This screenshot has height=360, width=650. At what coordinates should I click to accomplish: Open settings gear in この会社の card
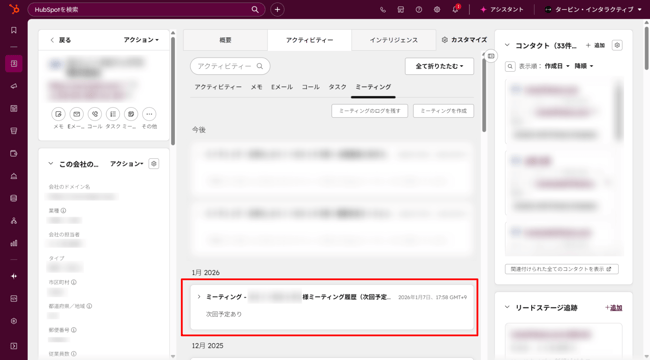(154, 164)
